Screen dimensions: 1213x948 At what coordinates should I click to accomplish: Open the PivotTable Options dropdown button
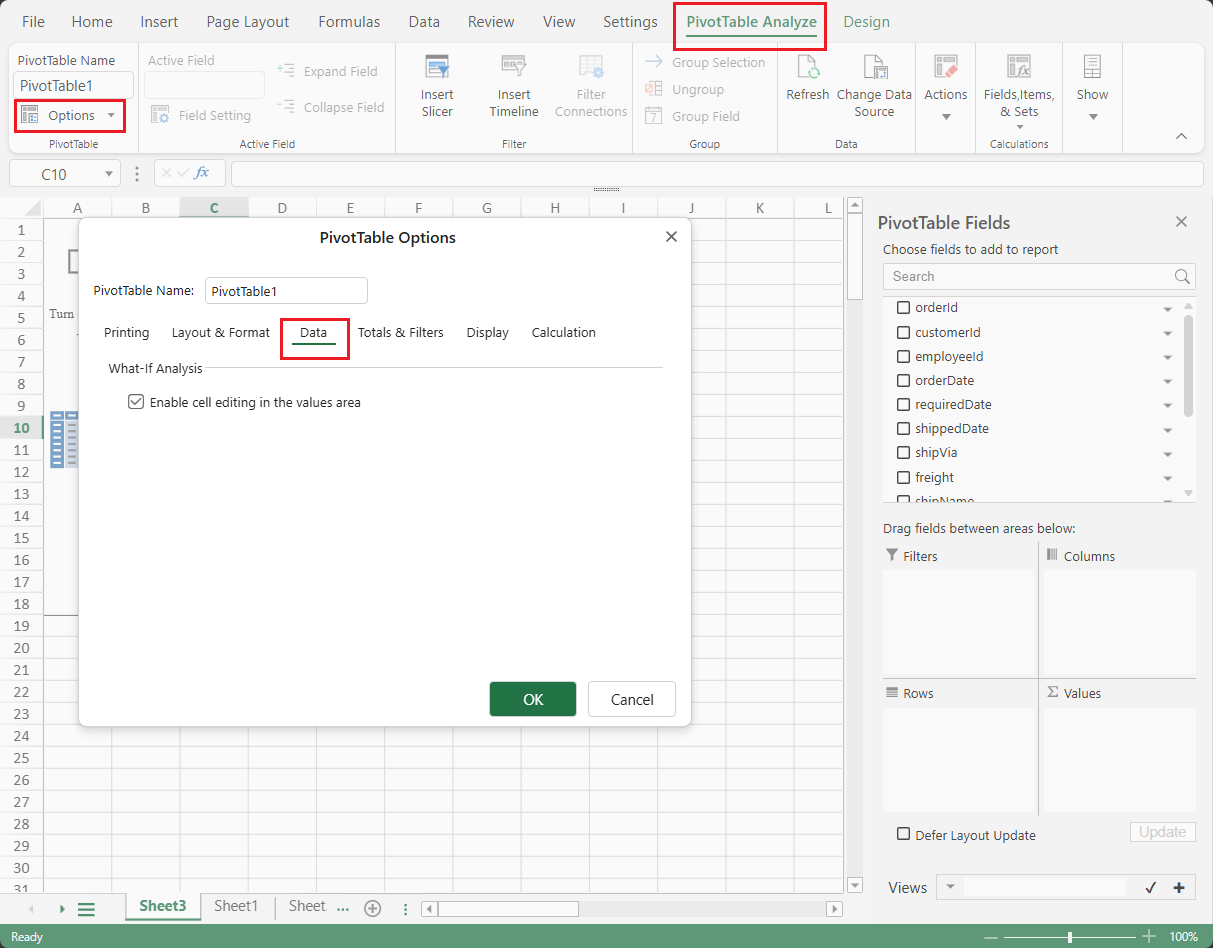(x=70, y=116)
